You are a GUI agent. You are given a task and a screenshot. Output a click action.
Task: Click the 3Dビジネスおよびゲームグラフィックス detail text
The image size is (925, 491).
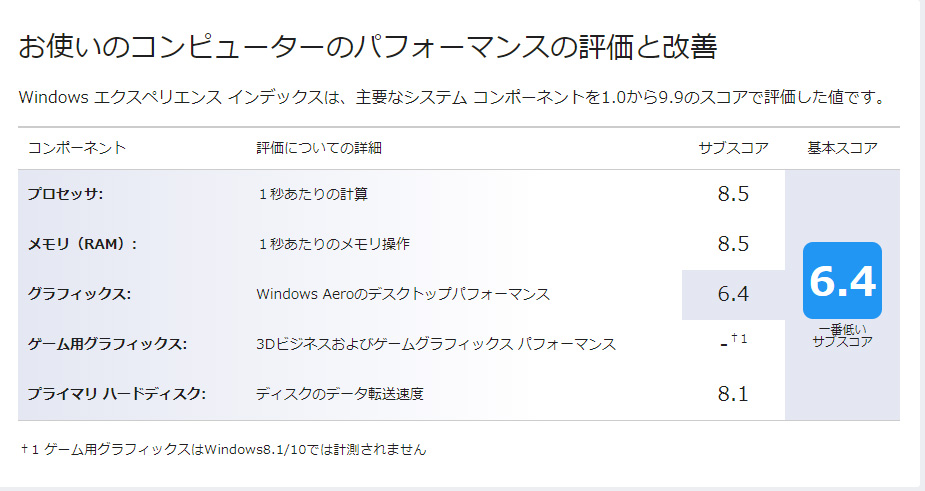point(436,344)
